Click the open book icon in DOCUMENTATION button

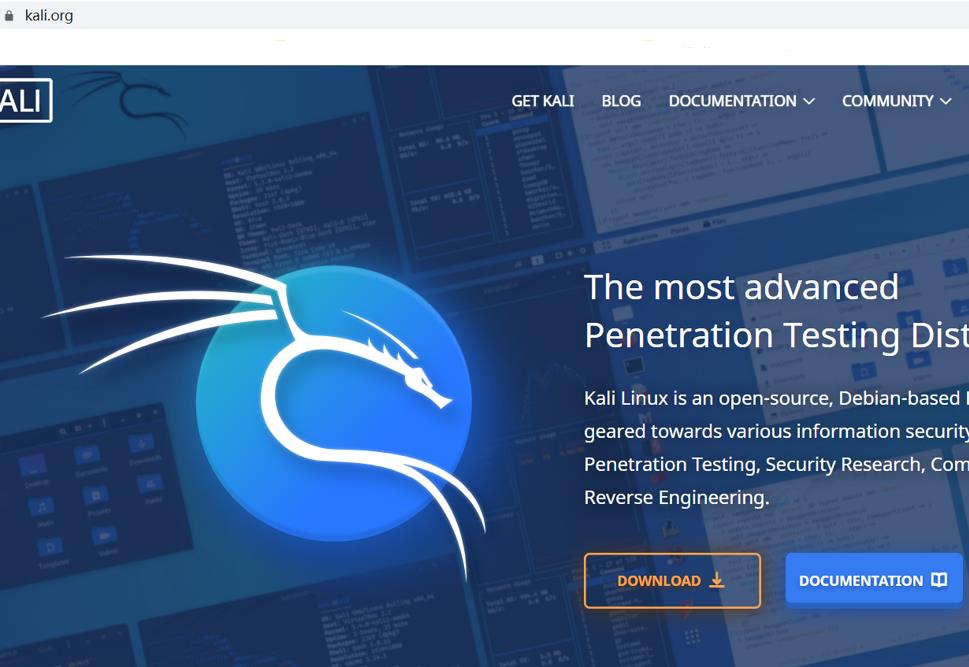point(939,579)
